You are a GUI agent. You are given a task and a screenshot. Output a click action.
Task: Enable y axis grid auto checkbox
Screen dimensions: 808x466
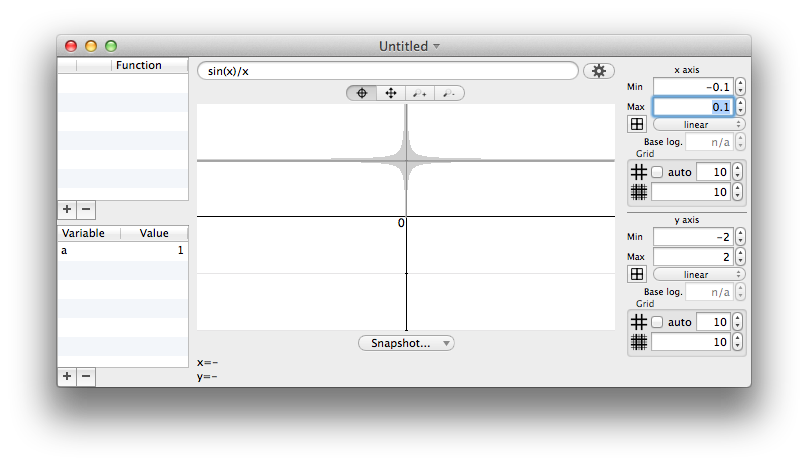(x=657, y=322)
